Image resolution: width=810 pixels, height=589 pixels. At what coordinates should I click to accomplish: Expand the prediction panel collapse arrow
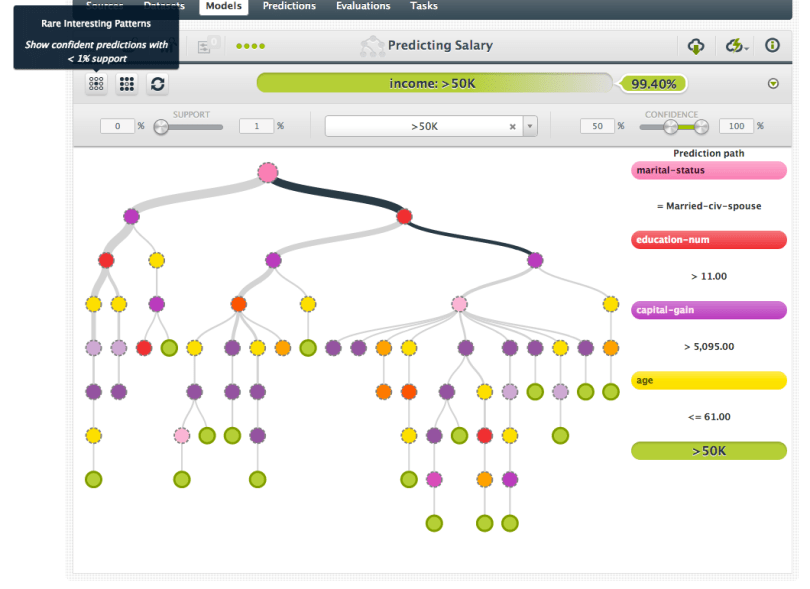(x=772, y=84)
